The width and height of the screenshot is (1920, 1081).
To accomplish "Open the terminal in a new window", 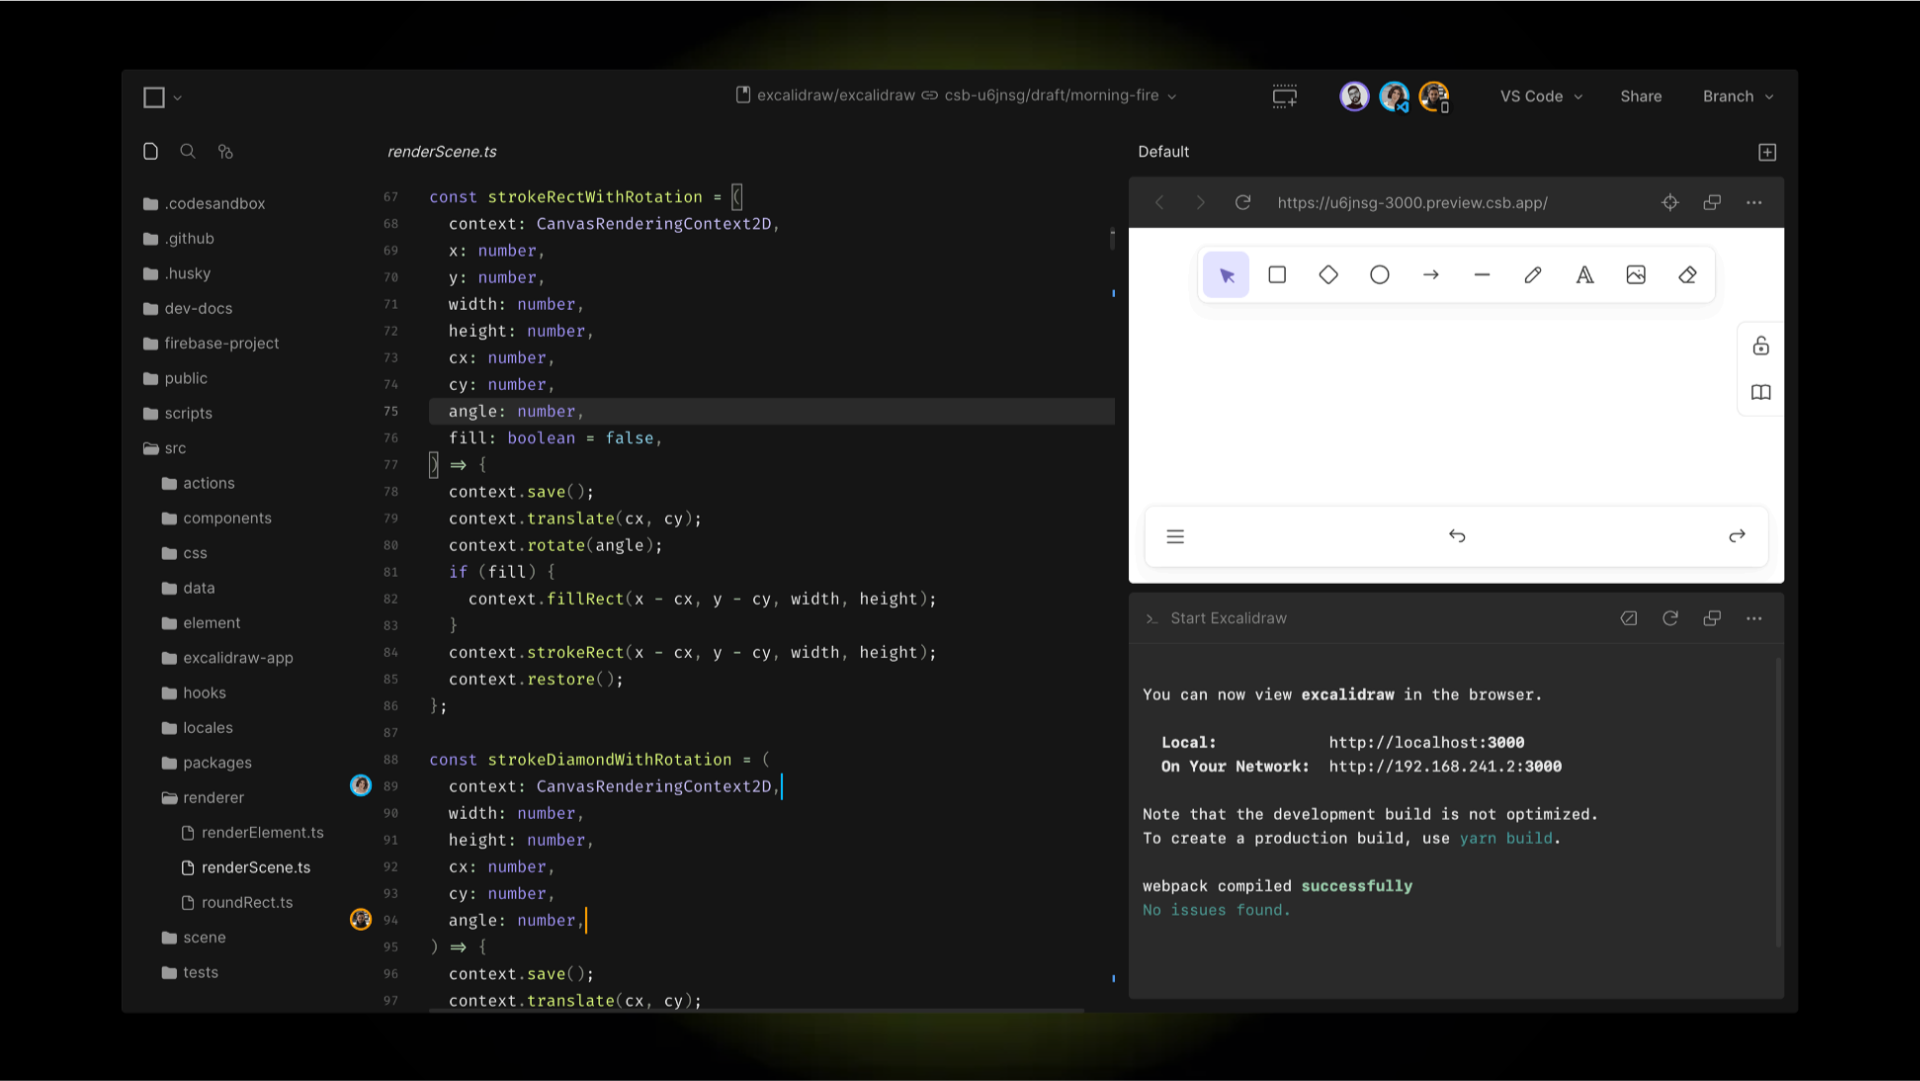I will (1712, 618).
